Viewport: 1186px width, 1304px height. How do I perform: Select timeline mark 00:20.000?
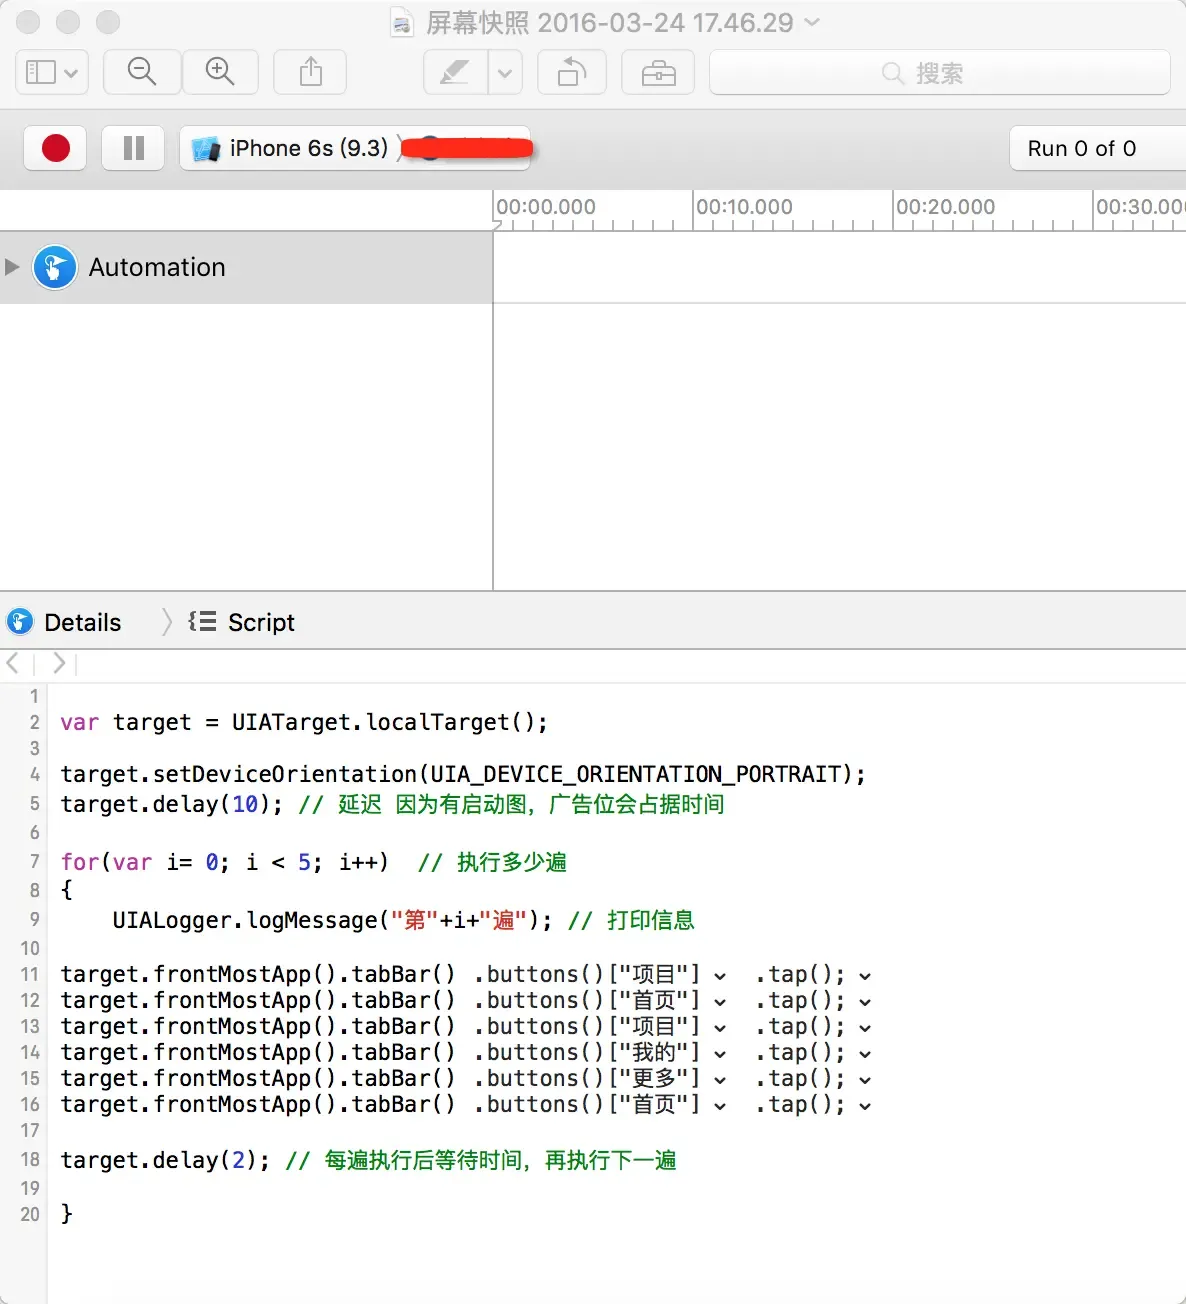tap(945, 207)
